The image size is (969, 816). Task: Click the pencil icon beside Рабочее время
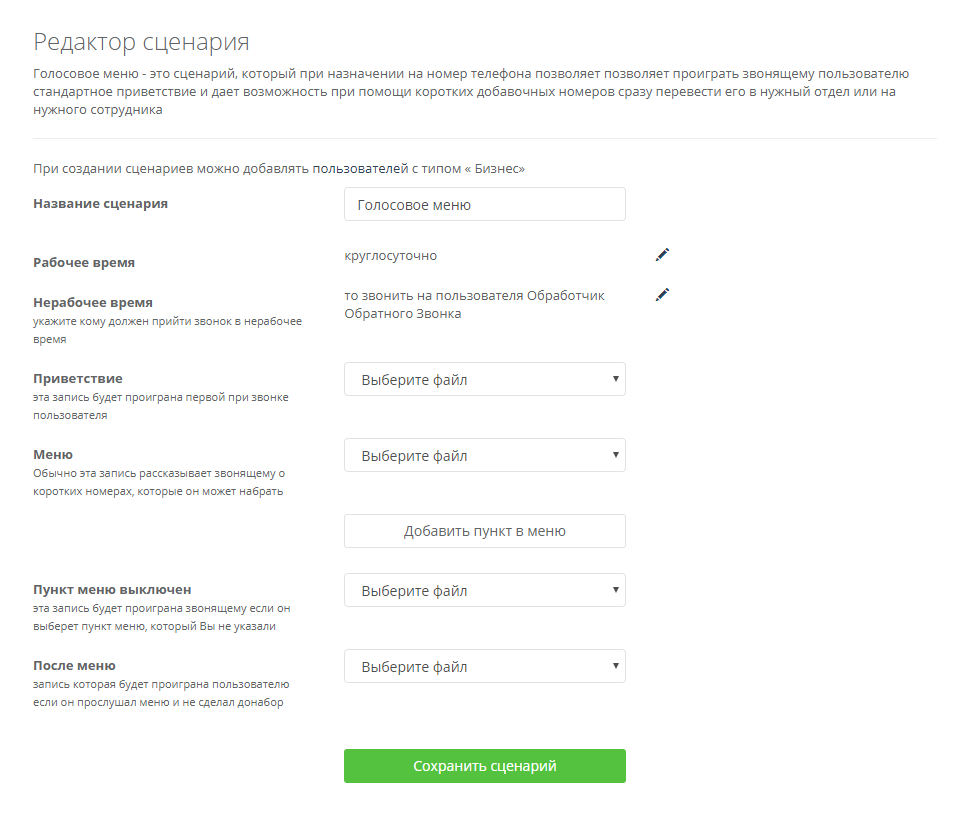(x=662, y=255)
